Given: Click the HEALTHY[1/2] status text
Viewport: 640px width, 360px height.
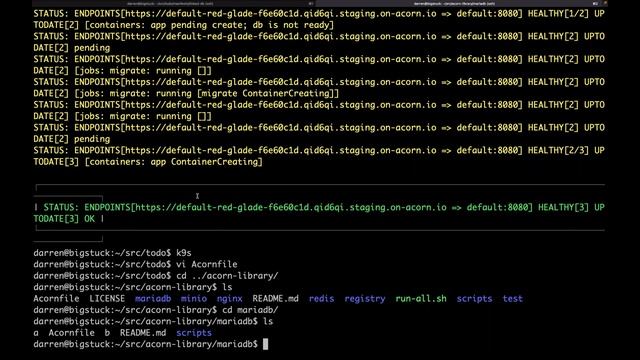Looking at the screenshot, I should coord(558,13).
